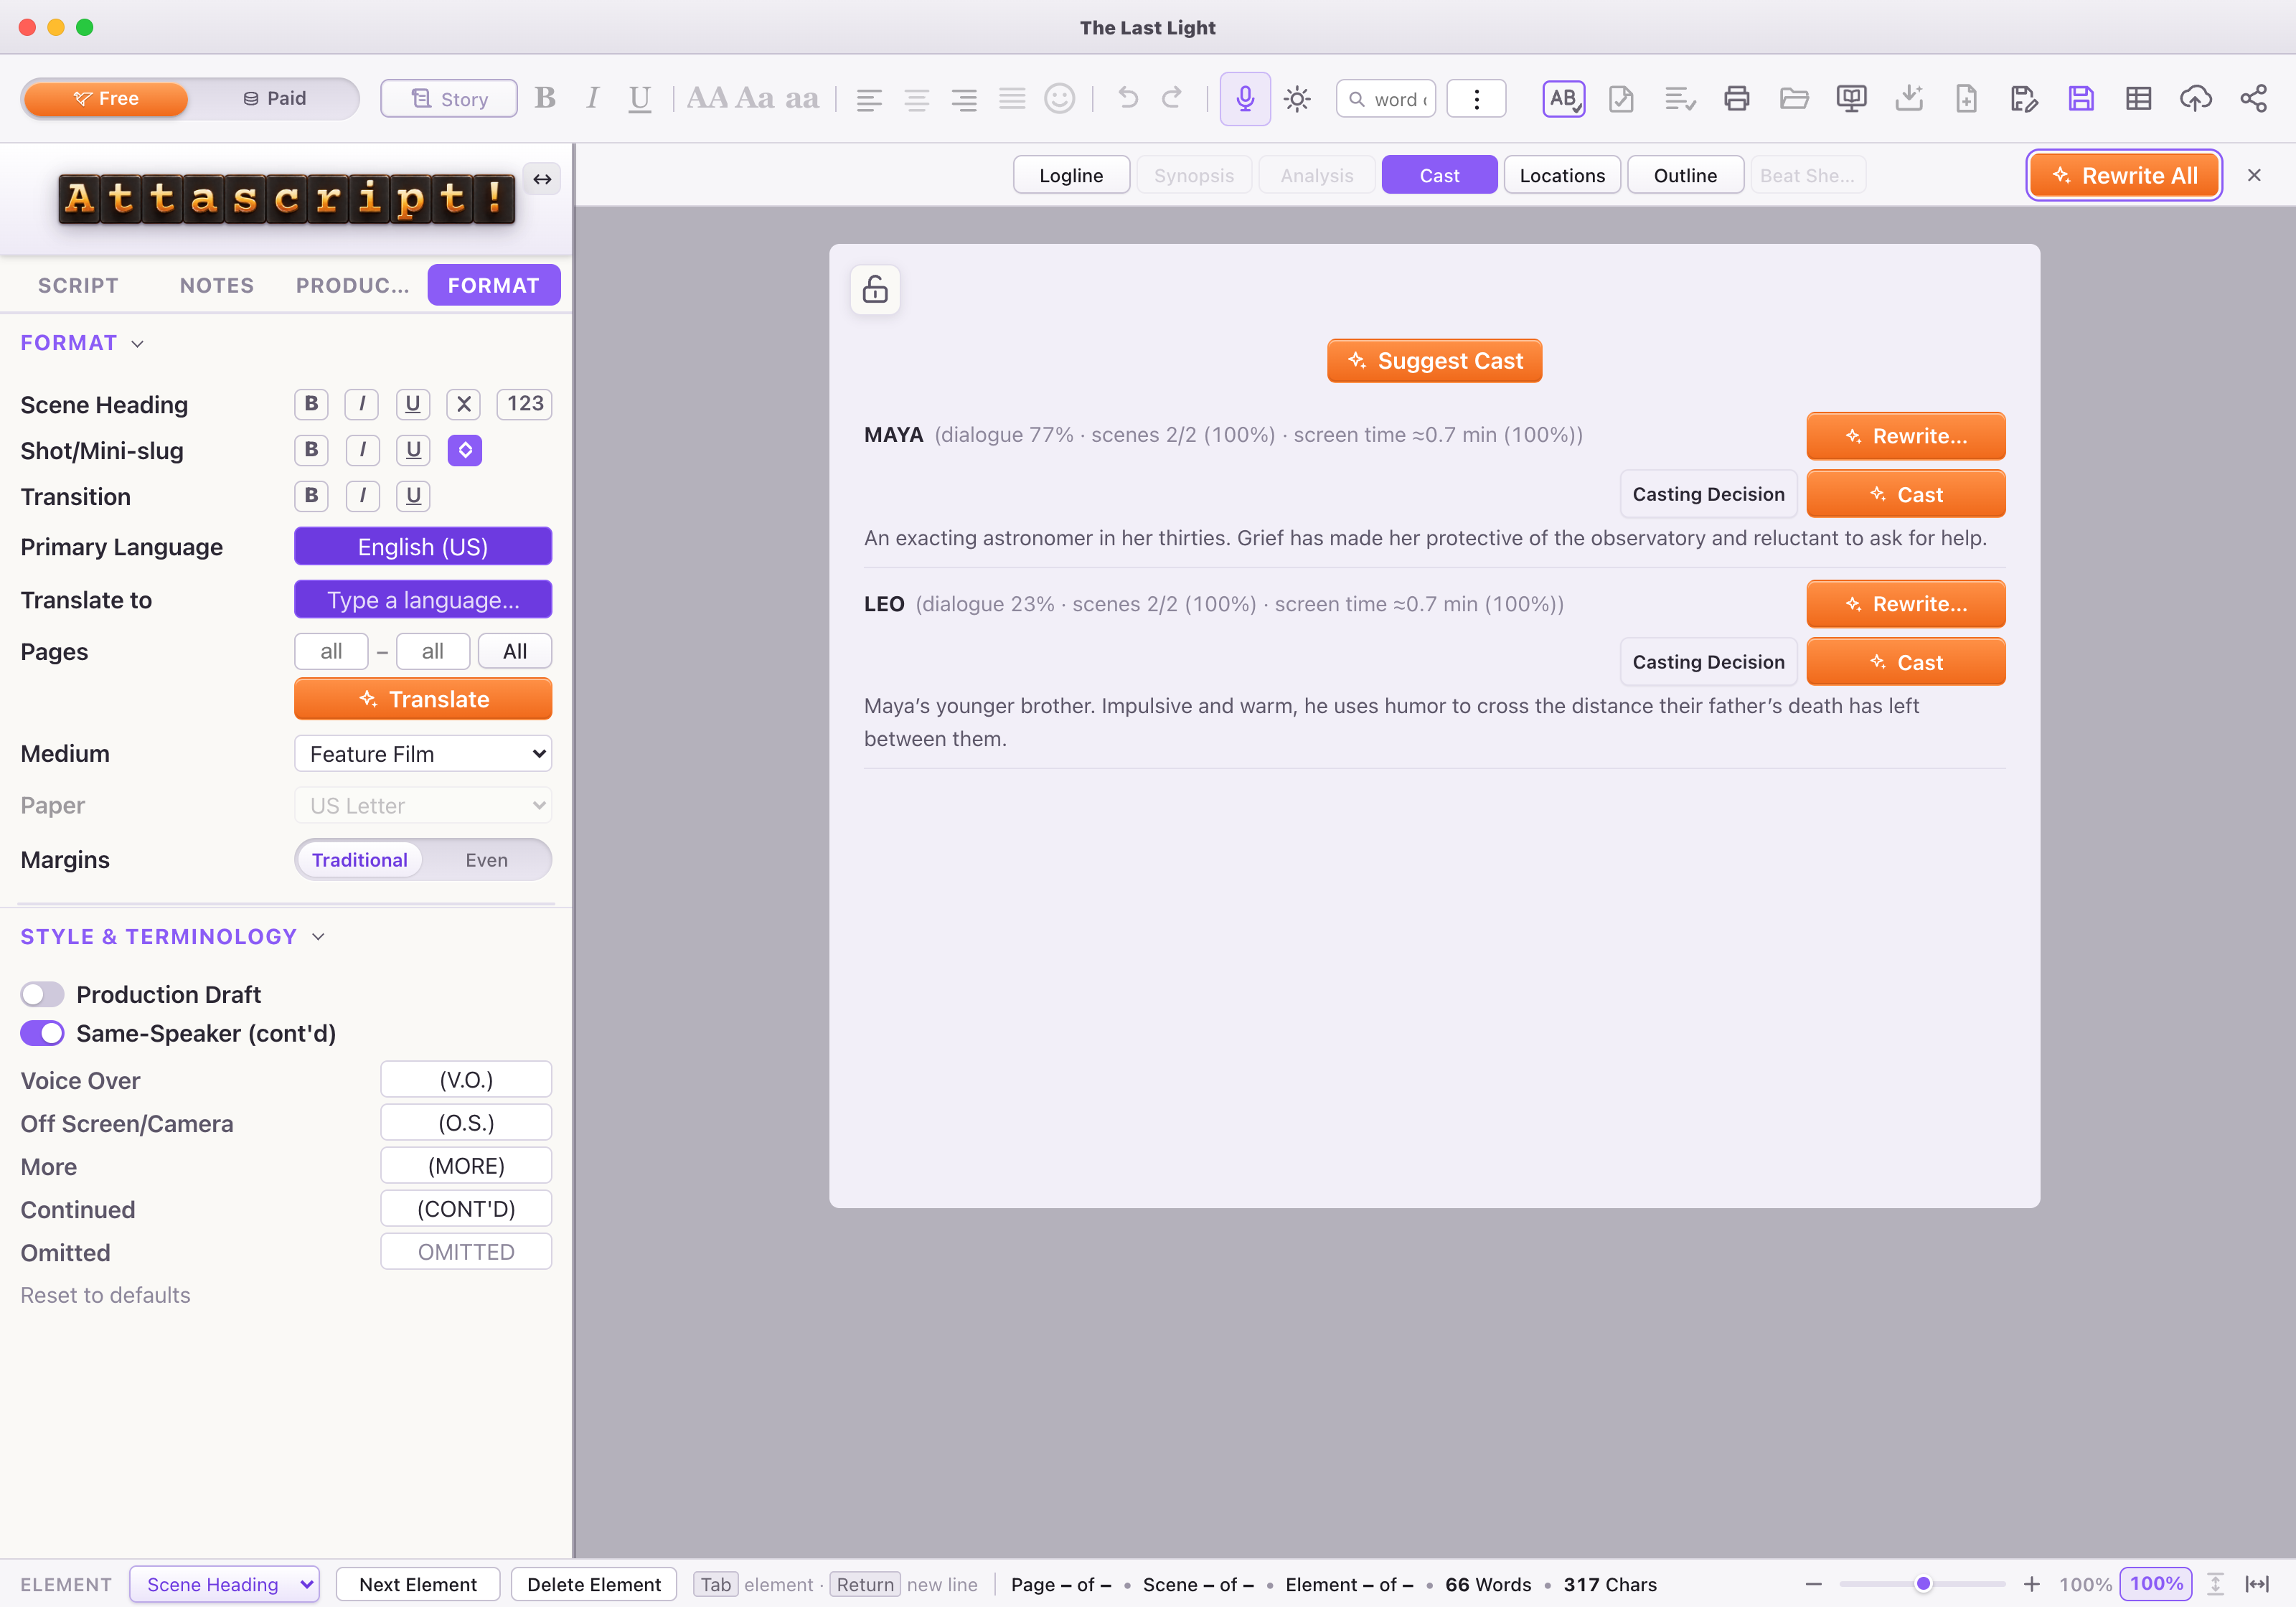
Task: Open the Paper US Letter dropdown
Action: 423,805
